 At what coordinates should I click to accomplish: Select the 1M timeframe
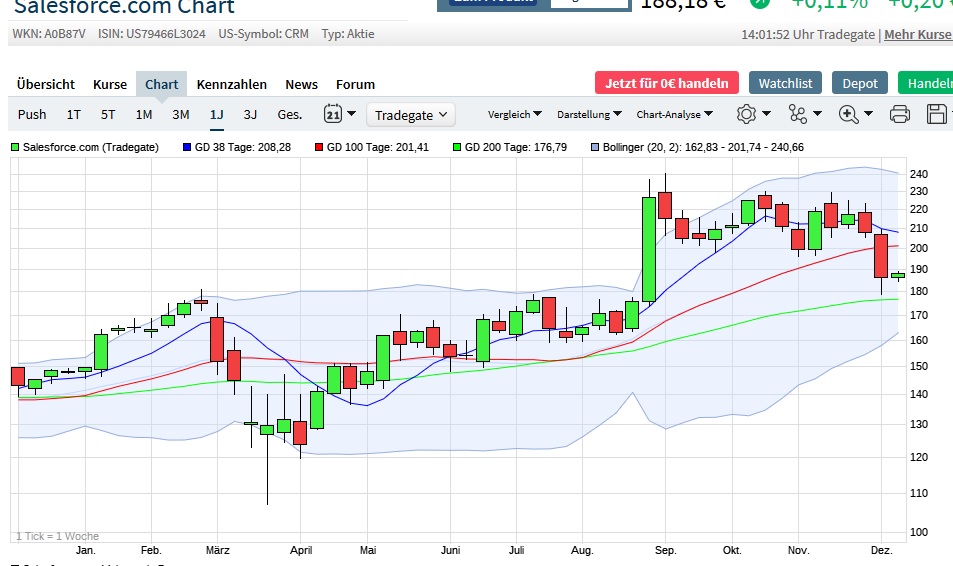pos(144,114)
